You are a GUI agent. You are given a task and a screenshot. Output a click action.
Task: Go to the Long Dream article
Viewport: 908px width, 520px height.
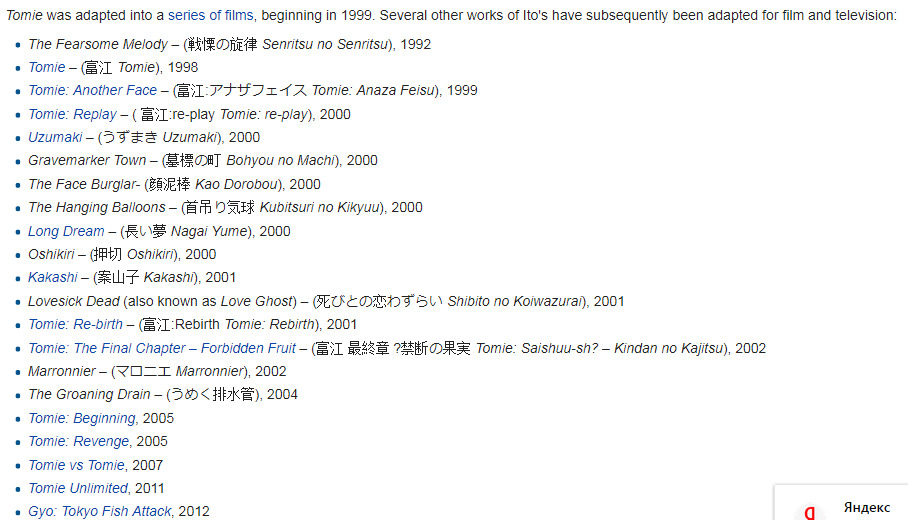pyautogui.click(x=66, y=231)
